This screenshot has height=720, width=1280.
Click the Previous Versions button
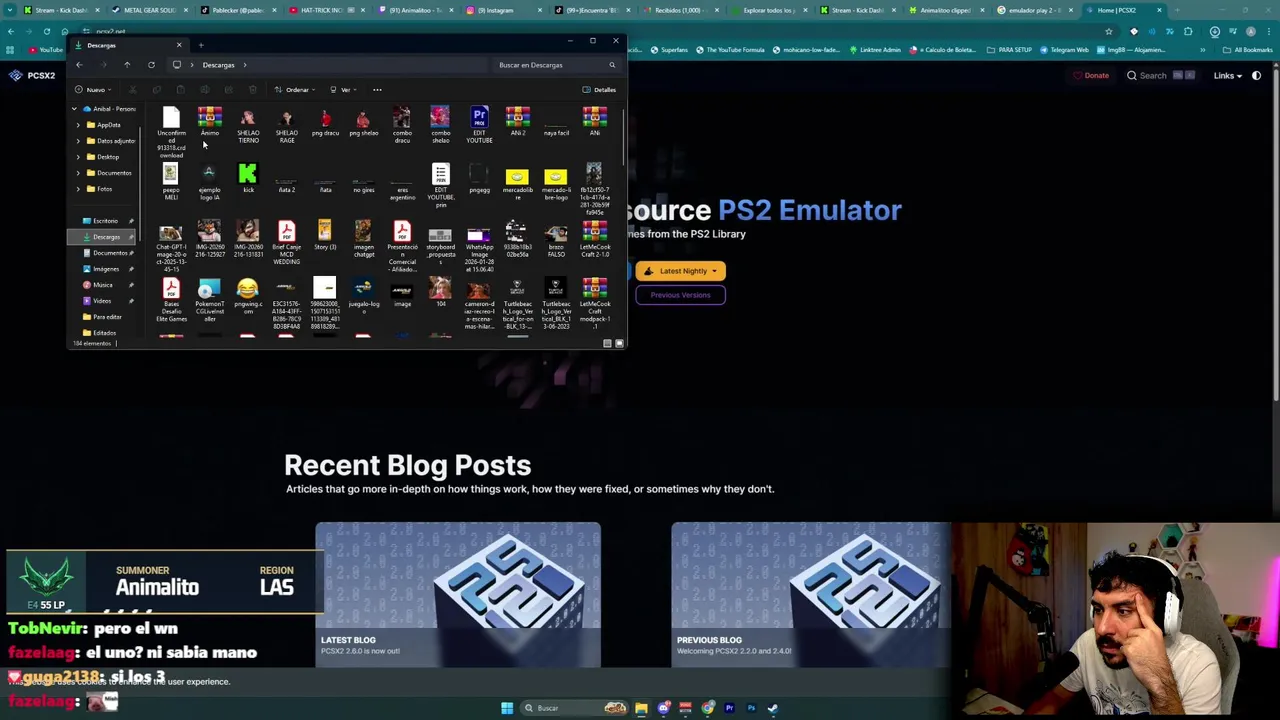pos(680,295)
